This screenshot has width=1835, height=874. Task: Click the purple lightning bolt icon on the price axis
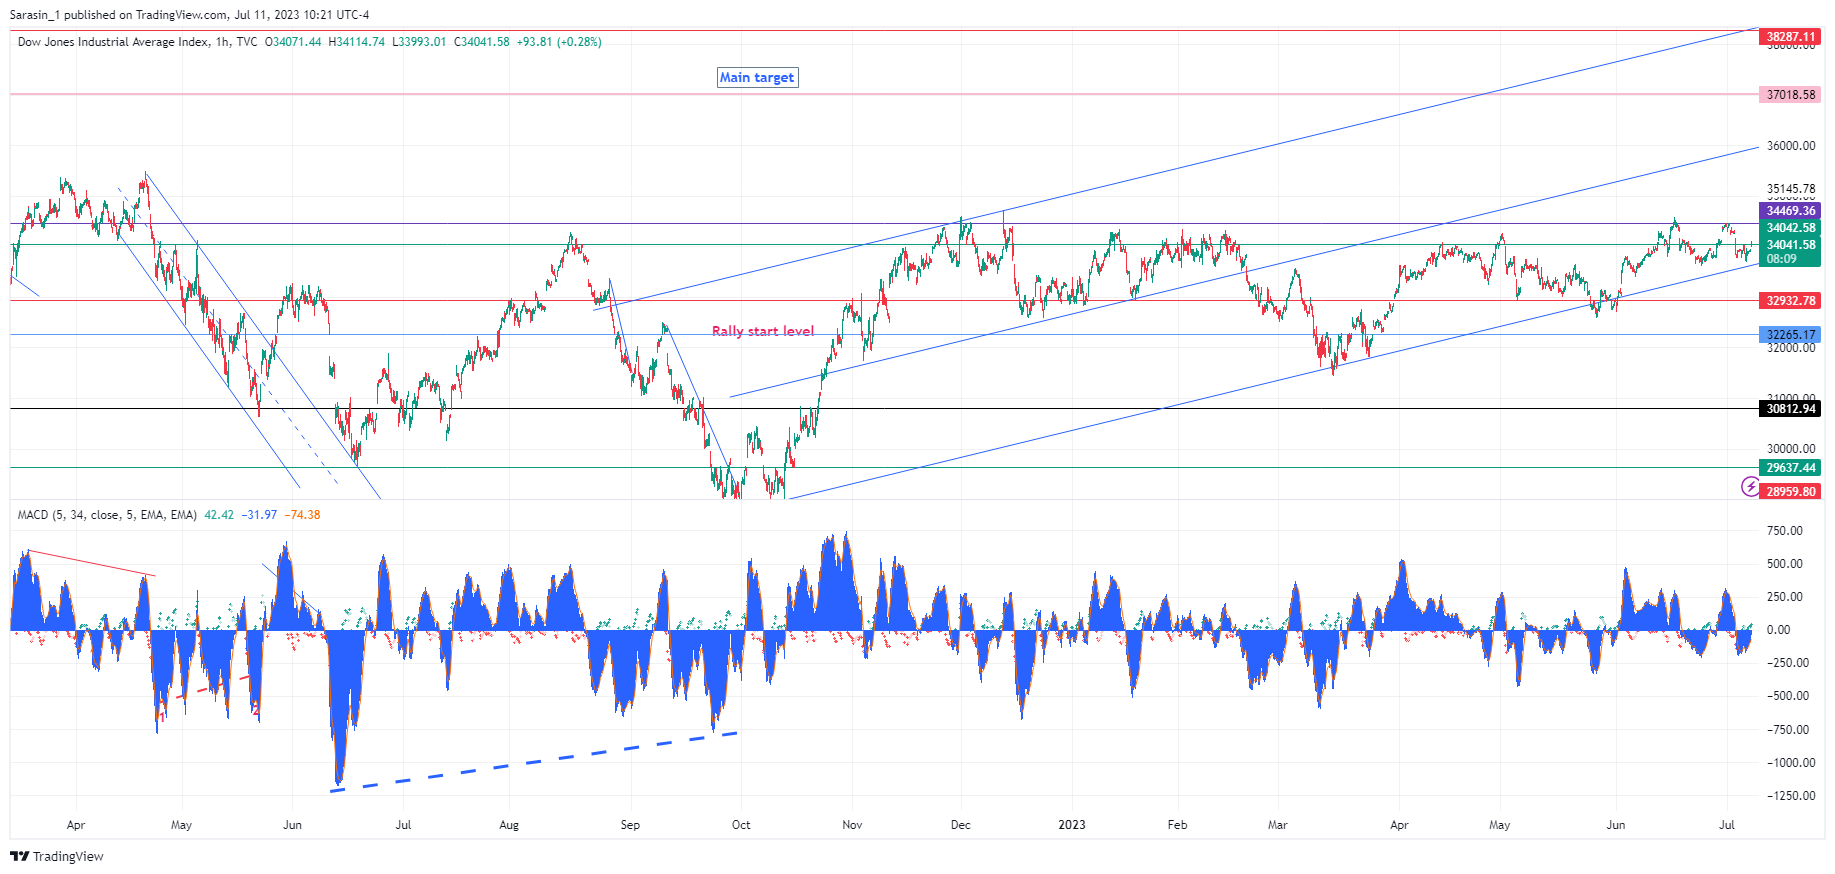[x=1750, y=487]
